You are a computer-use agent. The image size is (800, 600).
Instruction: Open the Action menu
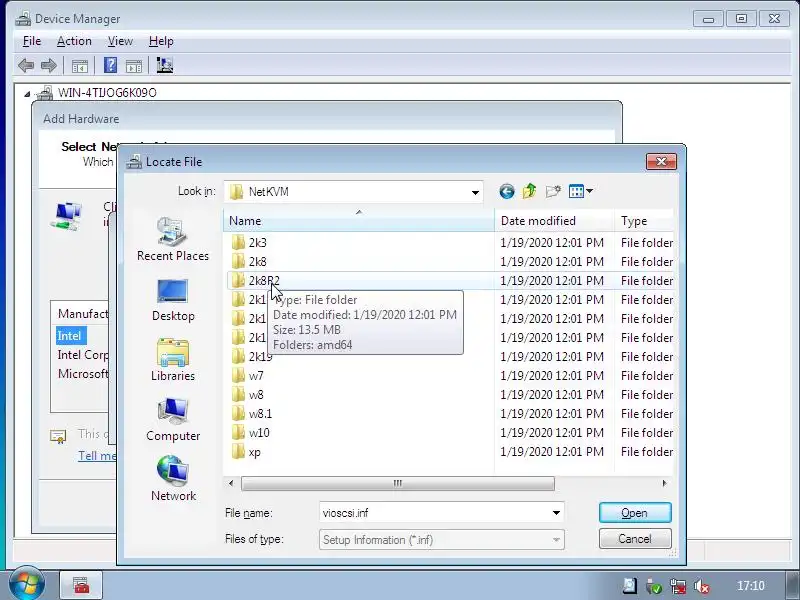pyautogui.click(x=74, y=41)
